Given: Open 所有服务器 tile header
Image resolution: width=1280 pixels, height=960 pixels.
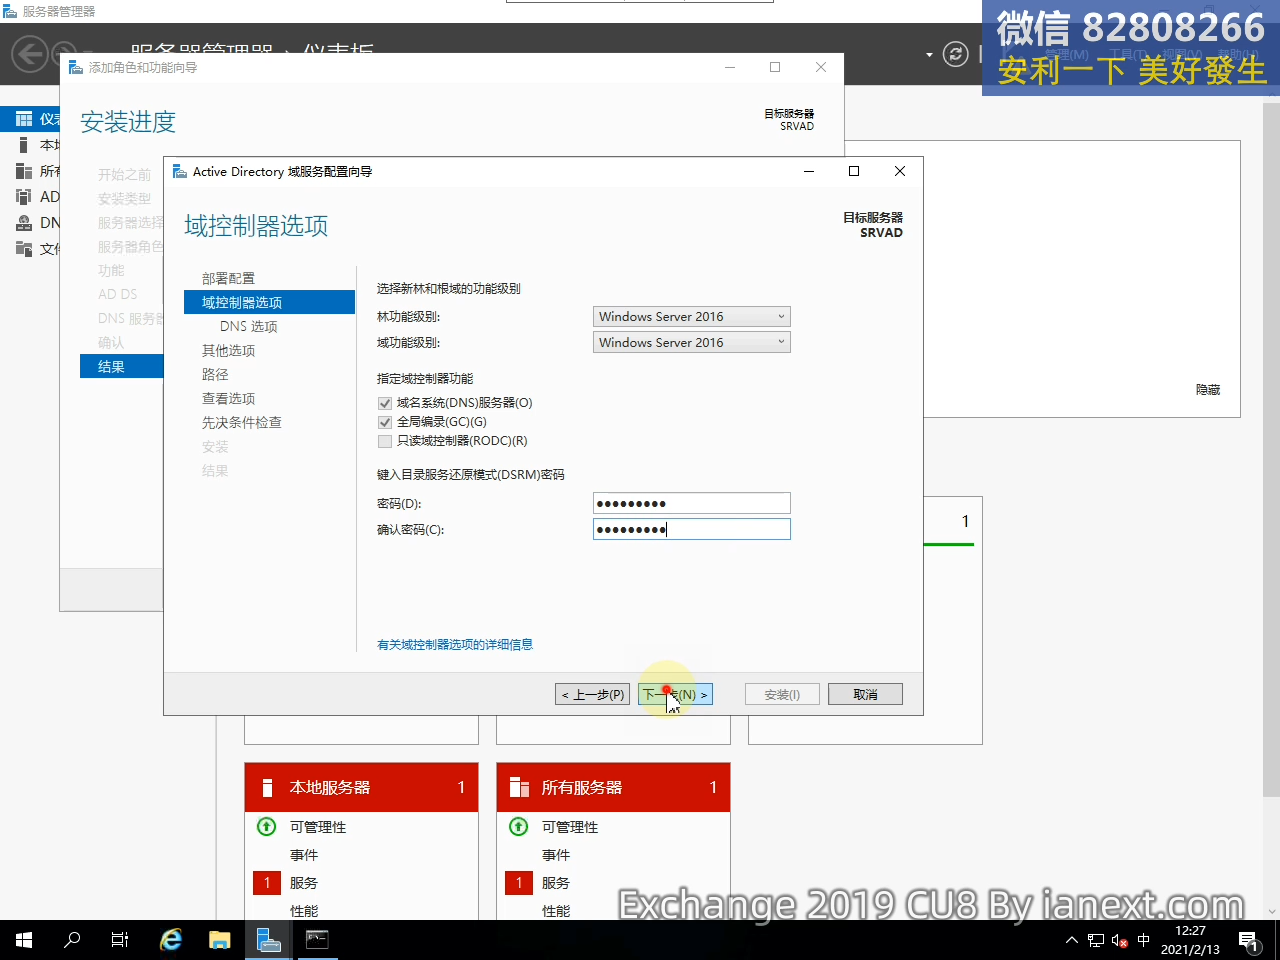Looking at the screenshot, I should point(613,788).
